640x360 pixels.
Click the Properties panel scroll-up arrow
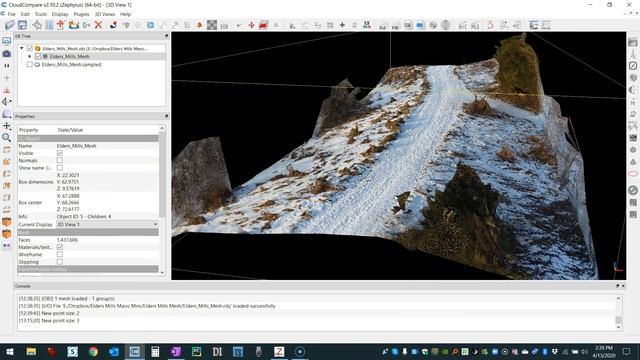pyautogui.click(x=162, y=128)
